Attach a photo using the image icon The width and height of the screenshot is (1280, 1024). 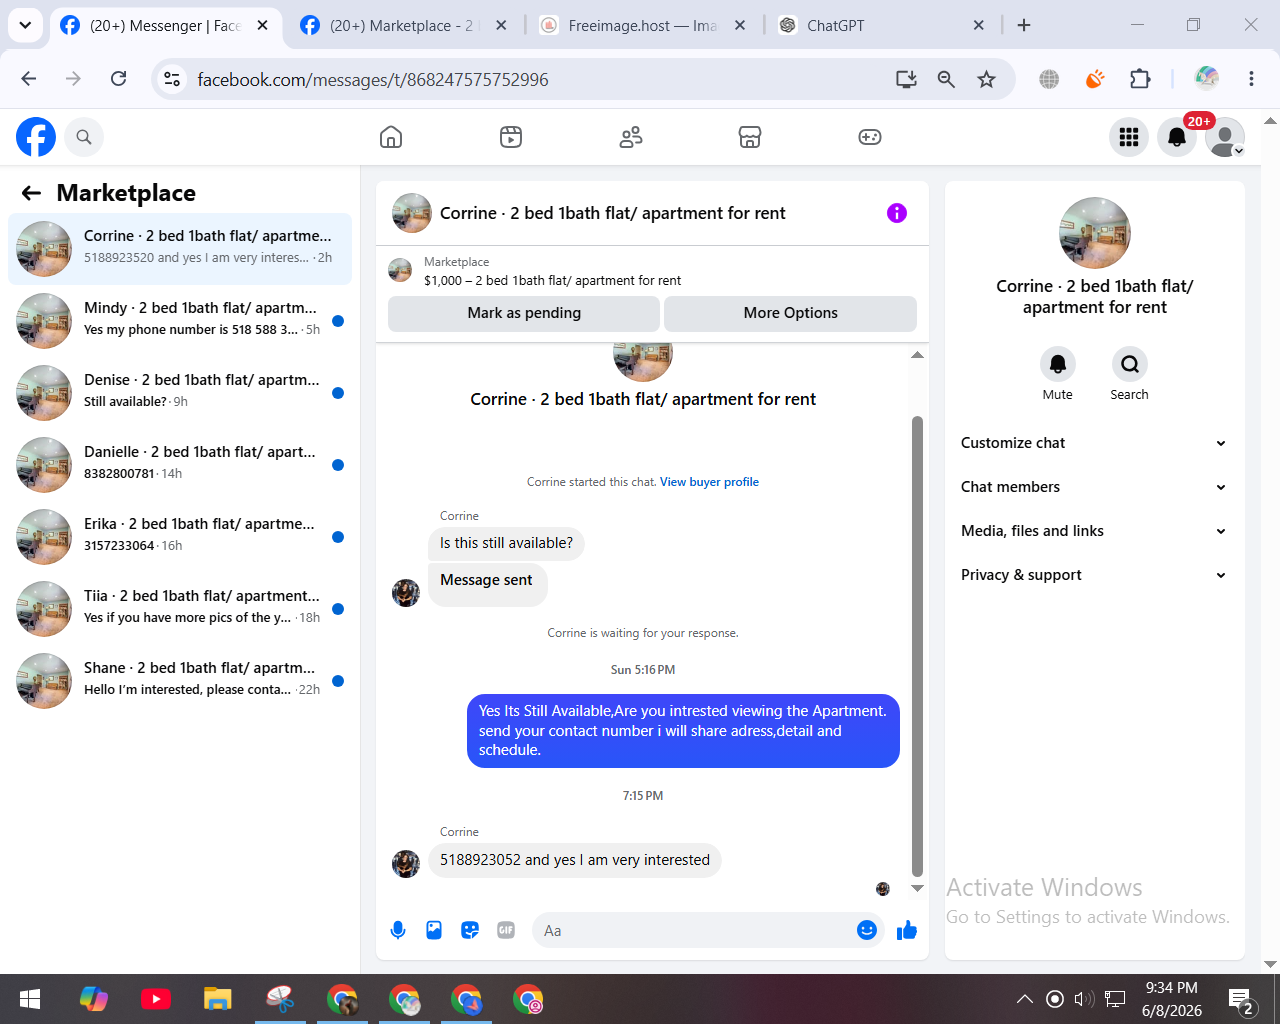click(x=434, y=930)
